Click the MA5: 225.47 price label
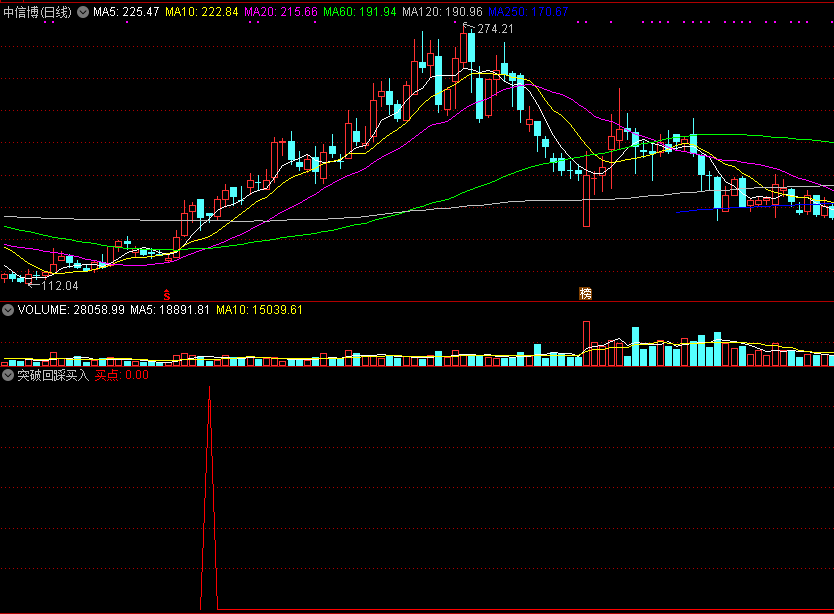Screen dimensions: 834x614 (x=126, y=12)
